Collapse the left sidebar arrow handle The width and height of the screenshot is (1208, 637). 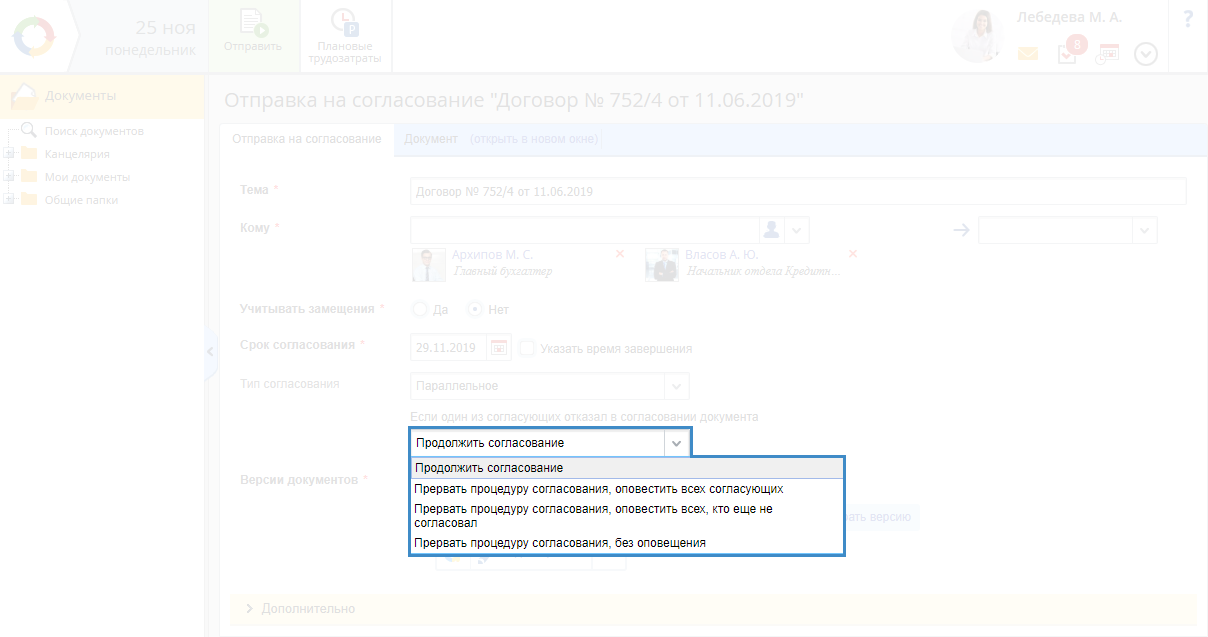point(210,352)
